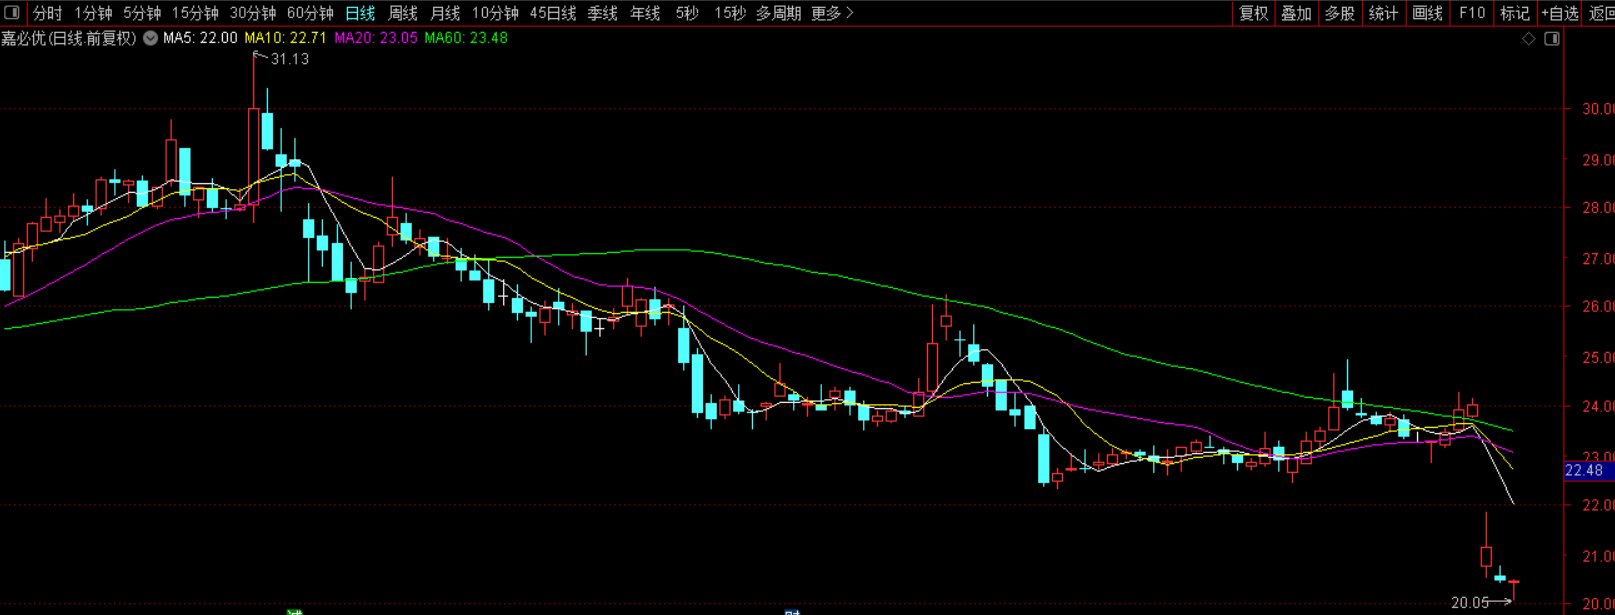Select the 月线 monthly period

pos(445,13)
